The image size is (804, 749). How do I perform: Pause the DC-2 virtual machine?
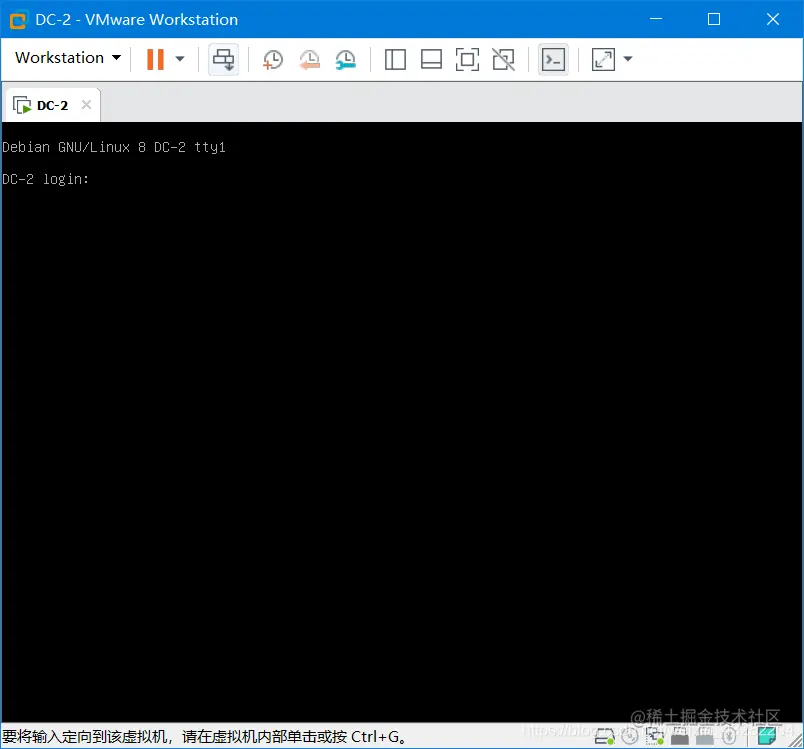[155, 59]
